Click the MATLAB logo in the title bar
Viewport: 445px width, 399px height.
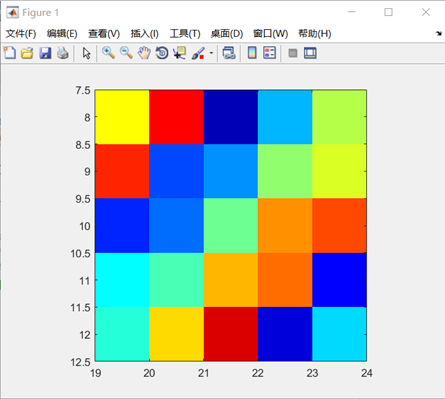[13, 13]
